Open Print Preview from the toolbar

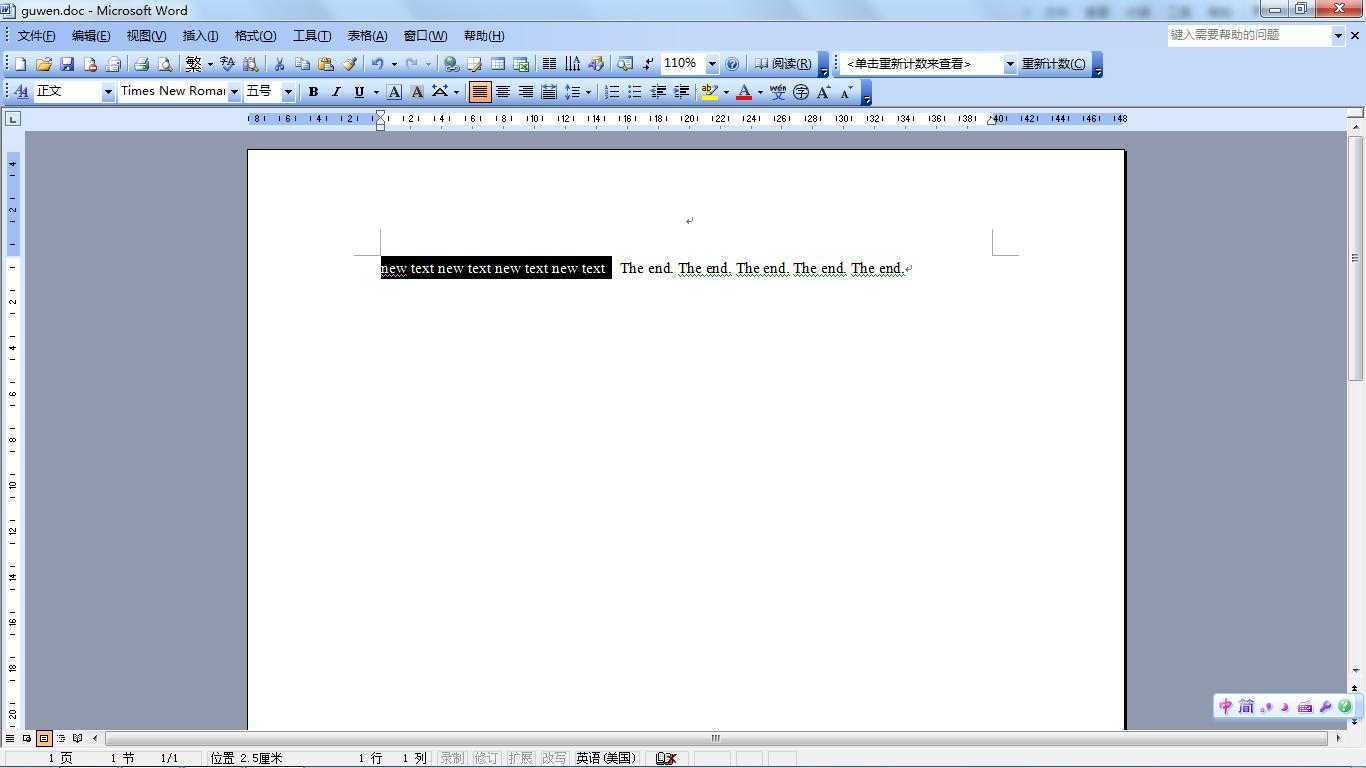pos(165,64)
